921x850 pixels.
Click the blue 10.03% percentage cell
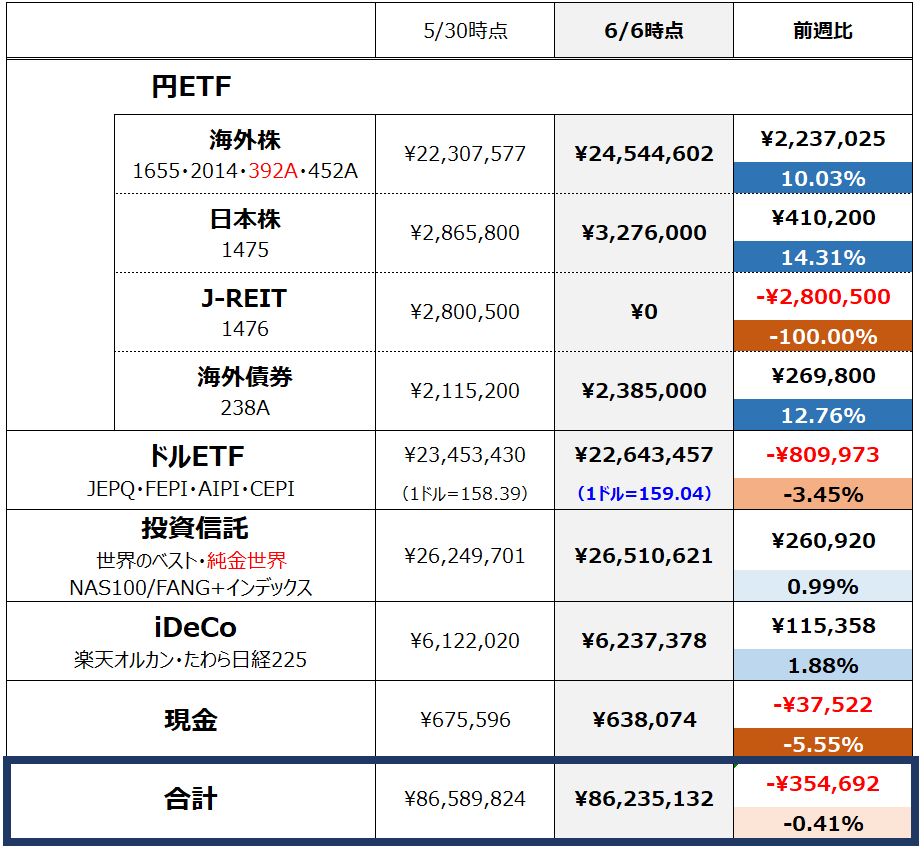tap(822, 178)
